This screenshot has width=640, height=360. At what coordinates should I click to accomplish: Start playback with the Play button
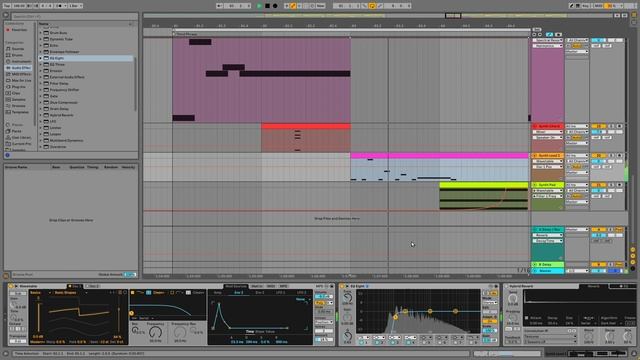click(x=259, y=6)
